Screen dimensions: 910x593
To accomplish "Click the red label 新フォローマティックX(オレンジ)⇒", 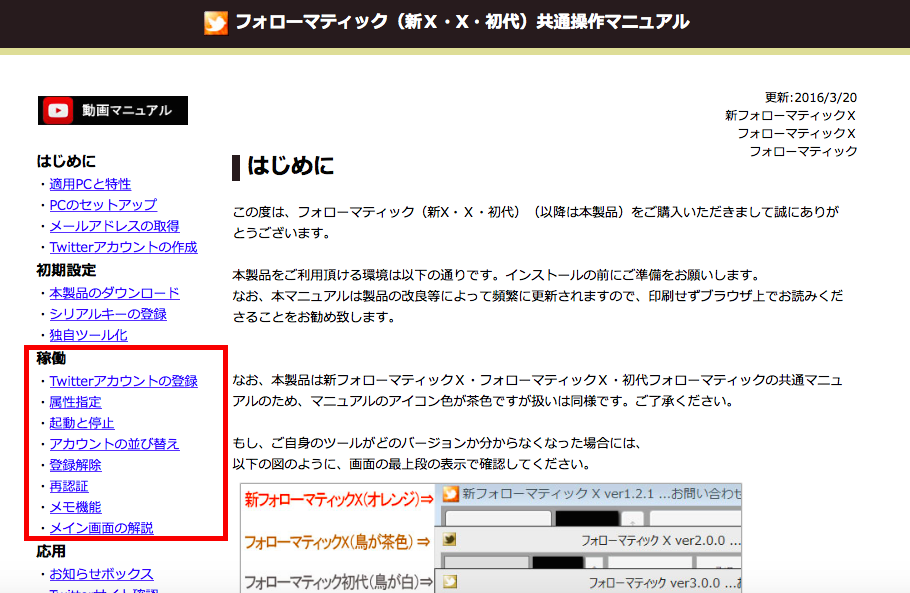I will point(339,499).
